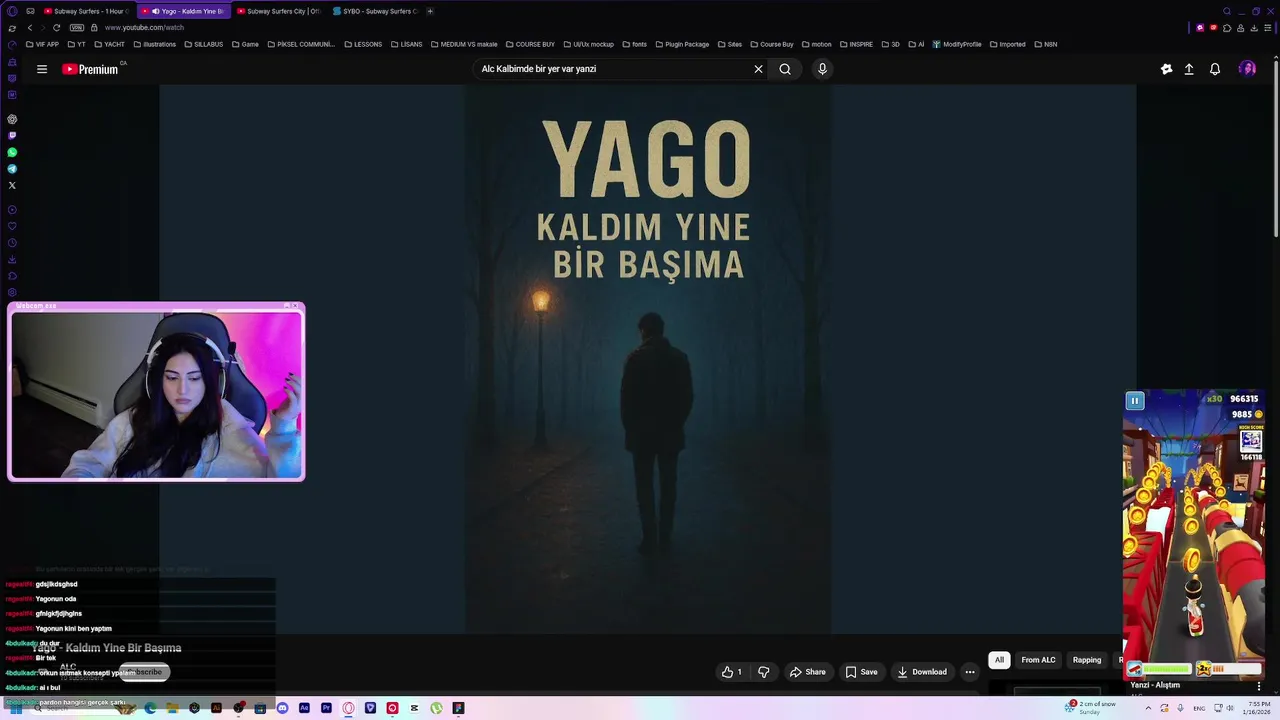Select the Rapping filter chip
Screen dimensions: 1280x720
1087,660
